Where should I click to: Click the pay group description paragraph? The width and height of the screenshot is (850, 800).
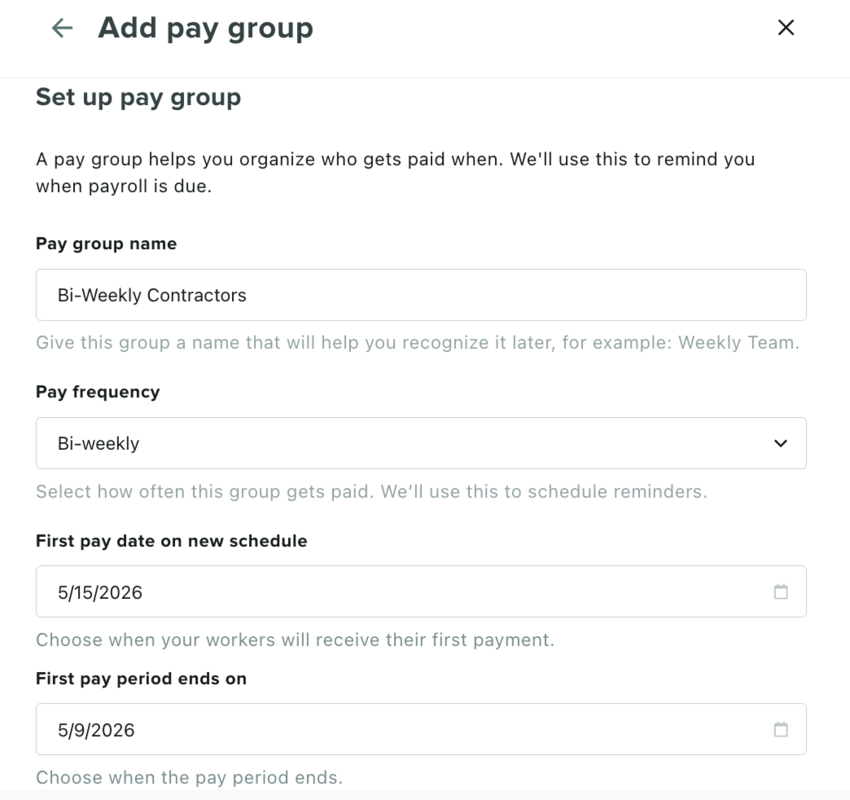(x=395, y=172)
